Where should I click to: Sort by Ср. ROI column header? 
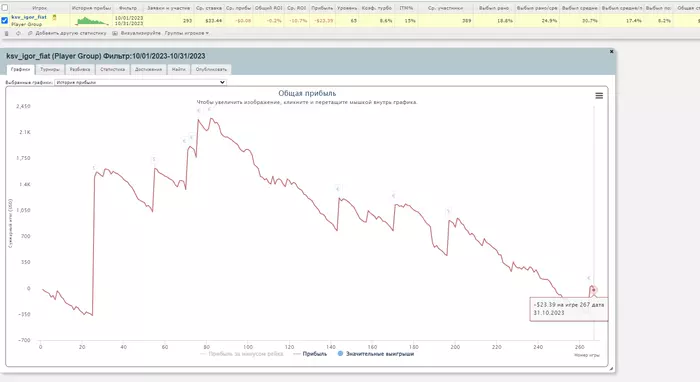click(x=296, y=8)
